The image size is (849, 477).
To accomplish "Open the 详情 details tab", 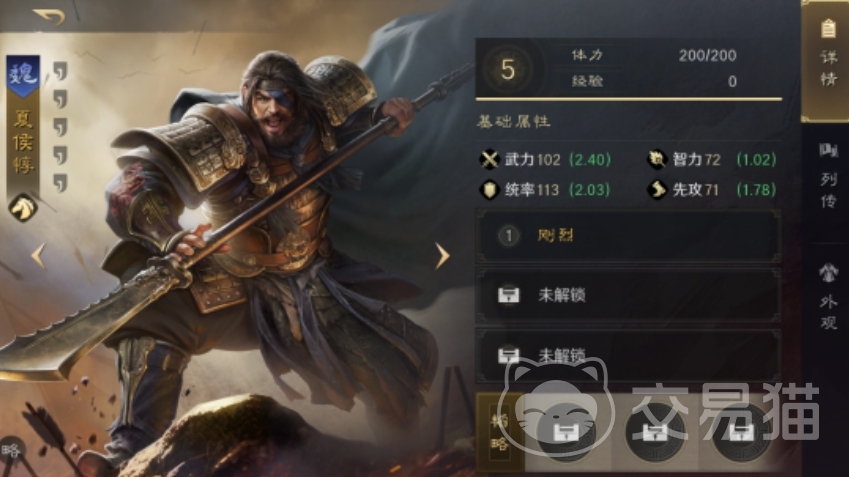I will tap(827, 61).
